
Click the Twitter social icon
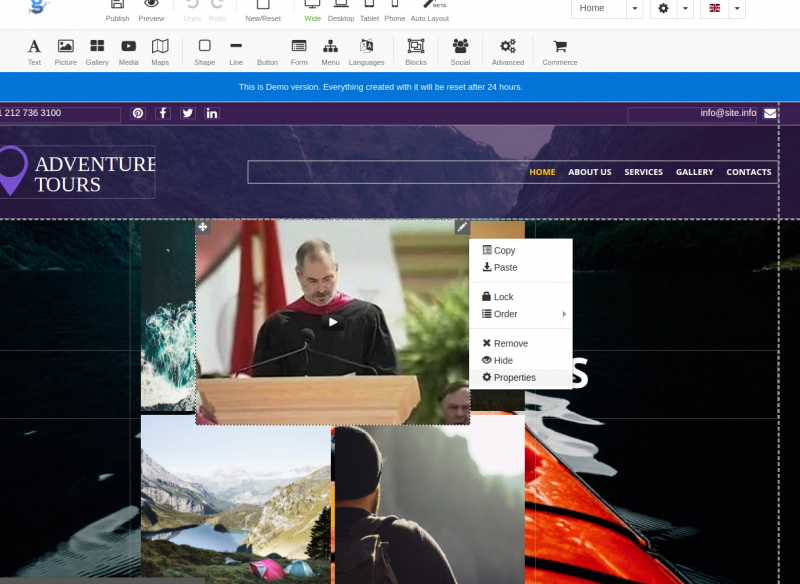pyautogui.click(x=187, y=113)
